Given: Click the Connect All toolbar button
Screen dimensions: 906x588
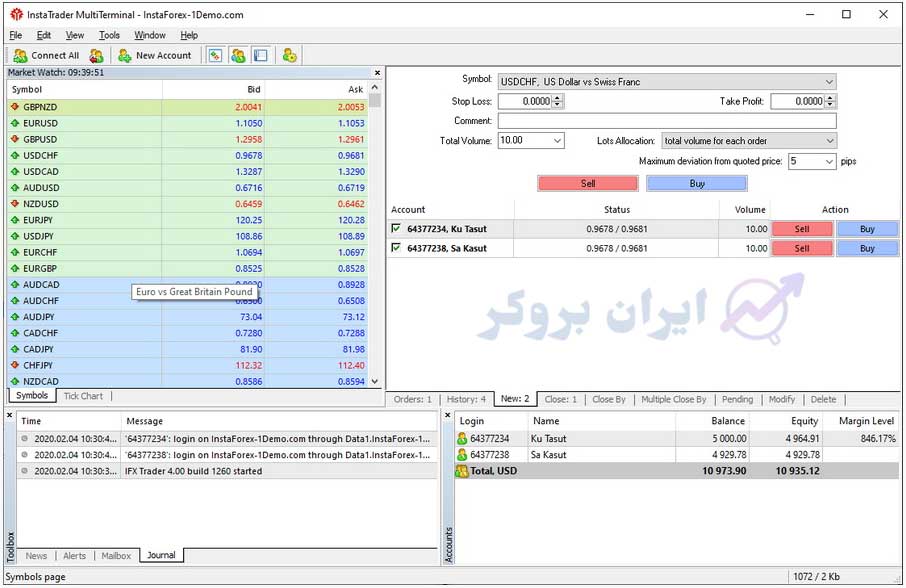Looking at the screenshot, I should tap(46, 55).
